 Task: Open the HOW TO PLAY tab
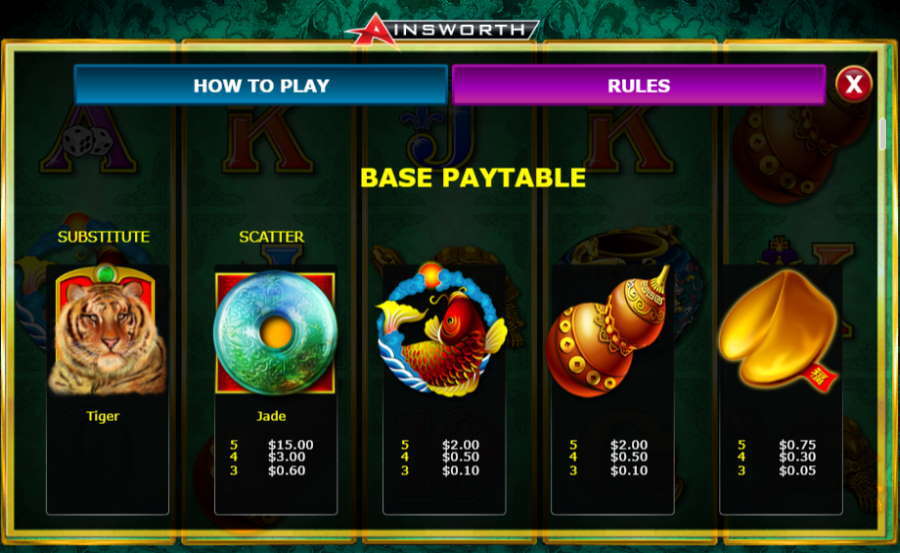[261, 85]
